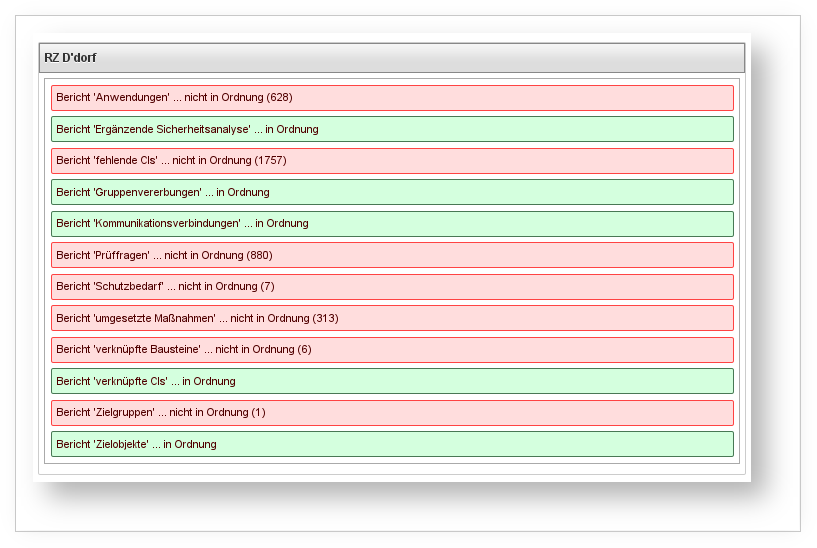This screenshot has width=817, height=548.
Task: Click the (880) count on Prüffragen
Action: tap(259, 255)
